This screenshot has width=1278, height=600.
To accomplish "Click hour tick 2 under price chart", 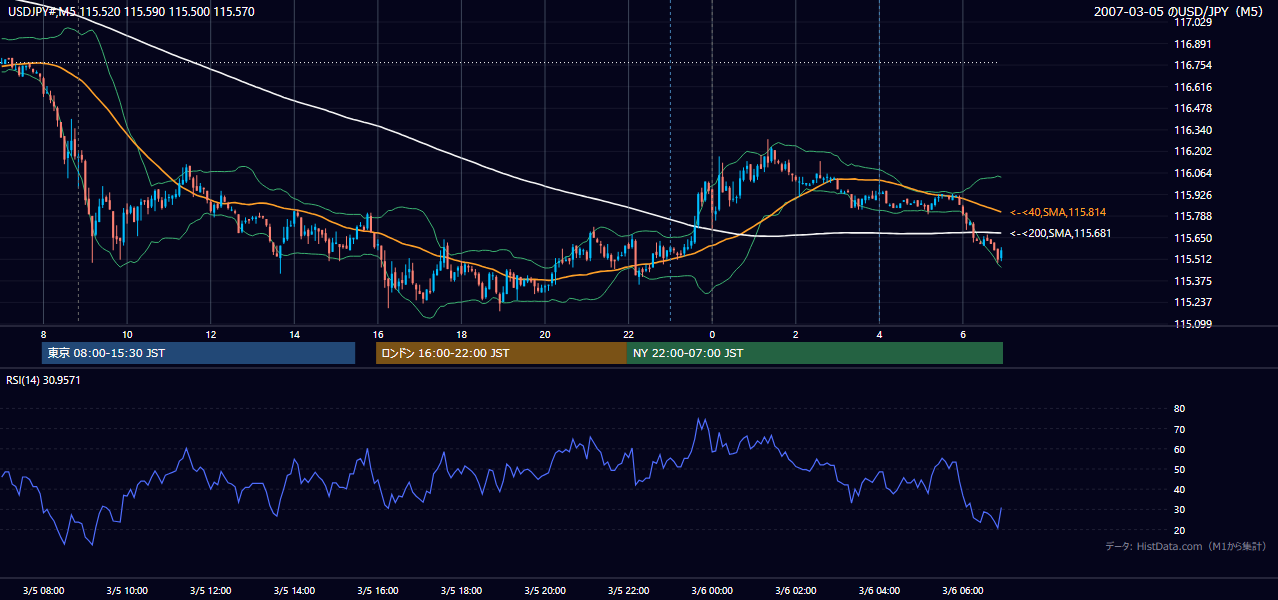I will 796,334.
